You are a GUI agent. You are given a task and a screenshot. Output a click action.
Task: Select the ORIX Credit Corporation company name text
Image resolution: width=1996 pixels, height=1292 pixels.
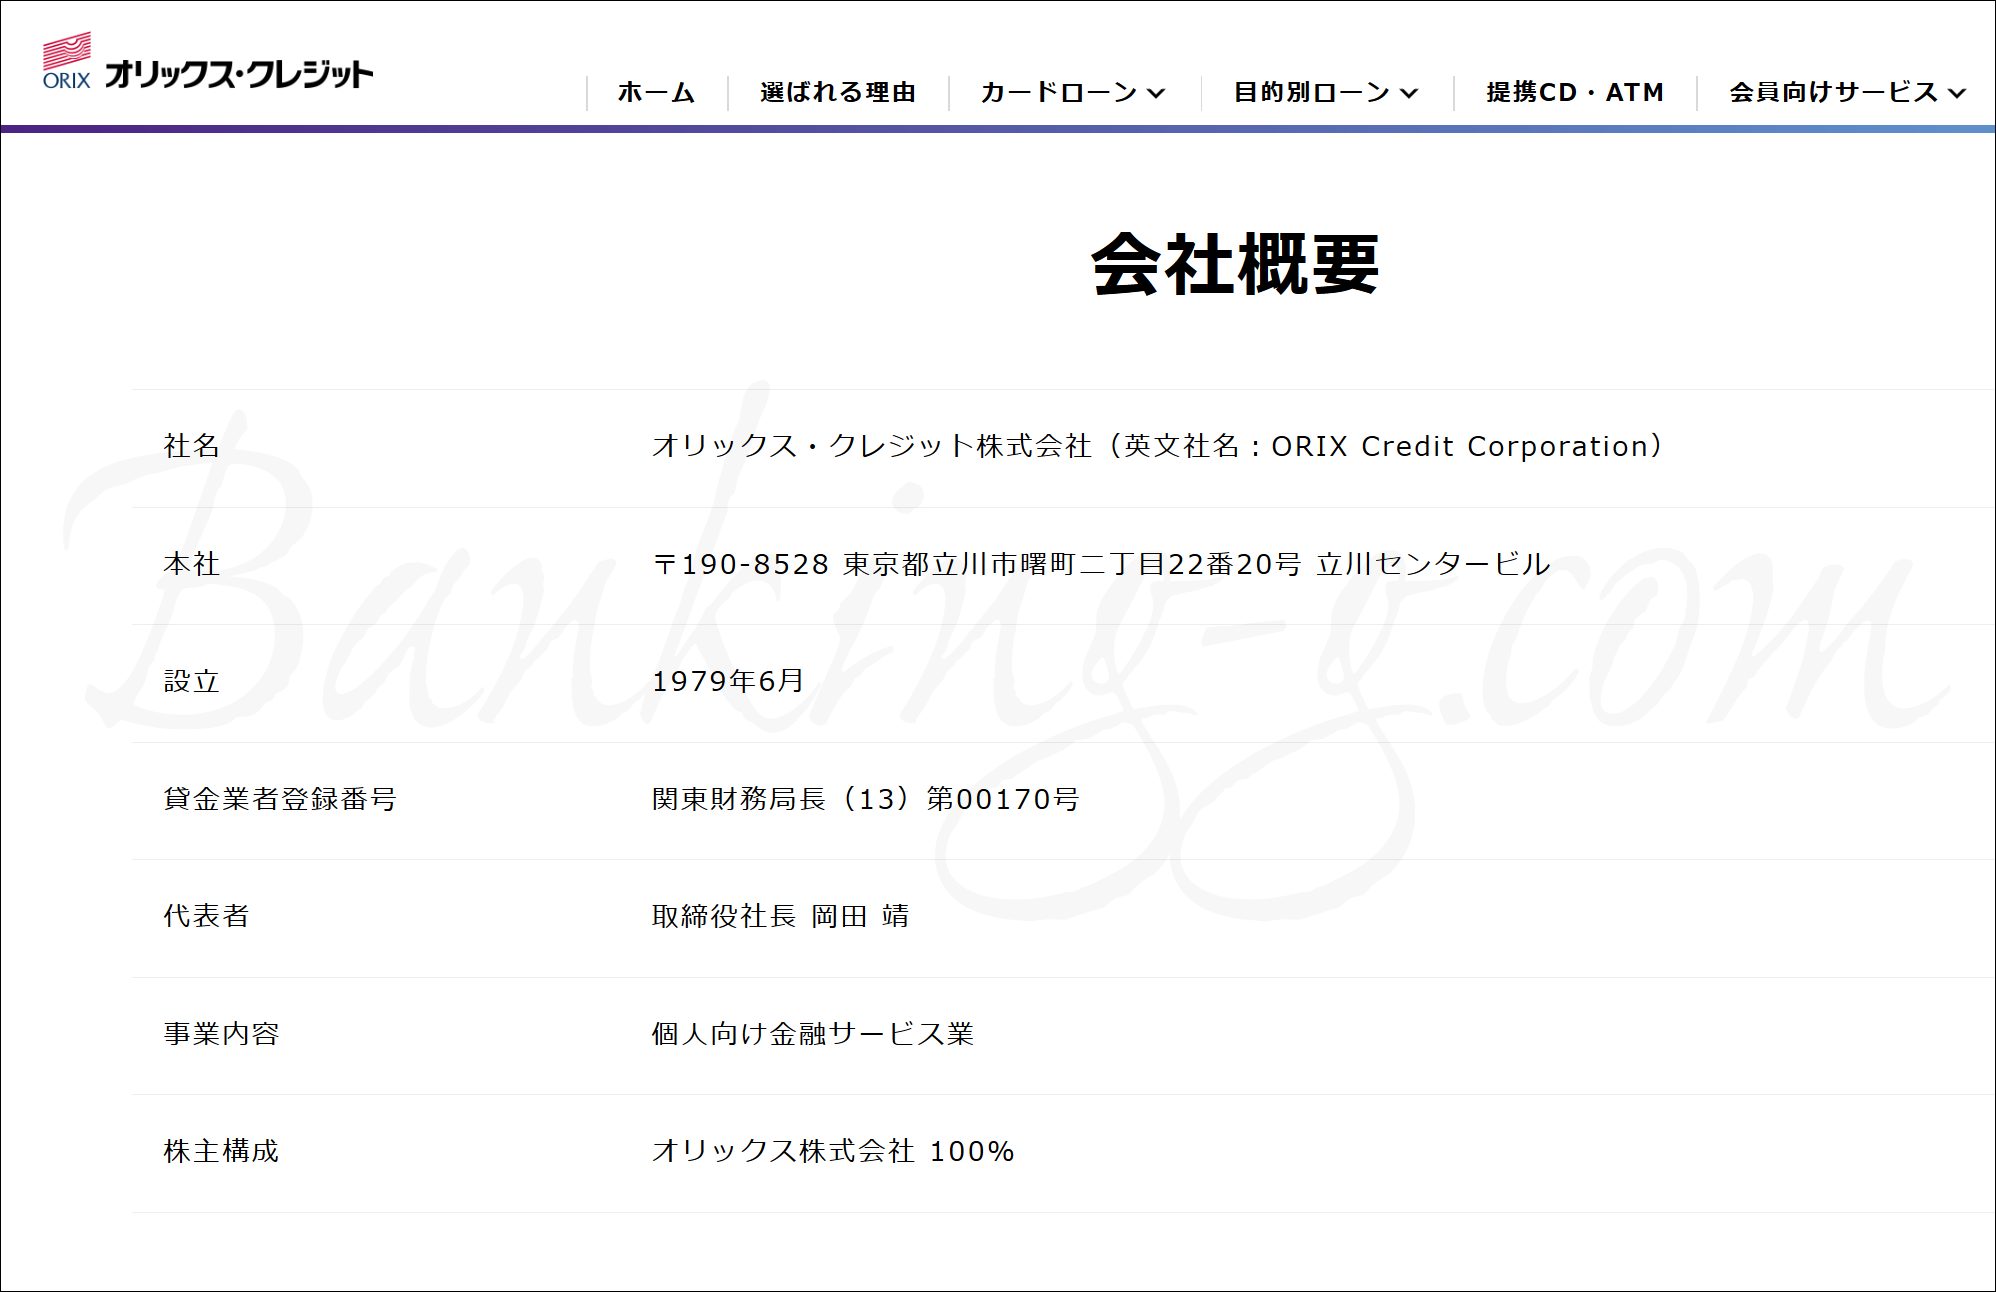tap(1158, 446)
